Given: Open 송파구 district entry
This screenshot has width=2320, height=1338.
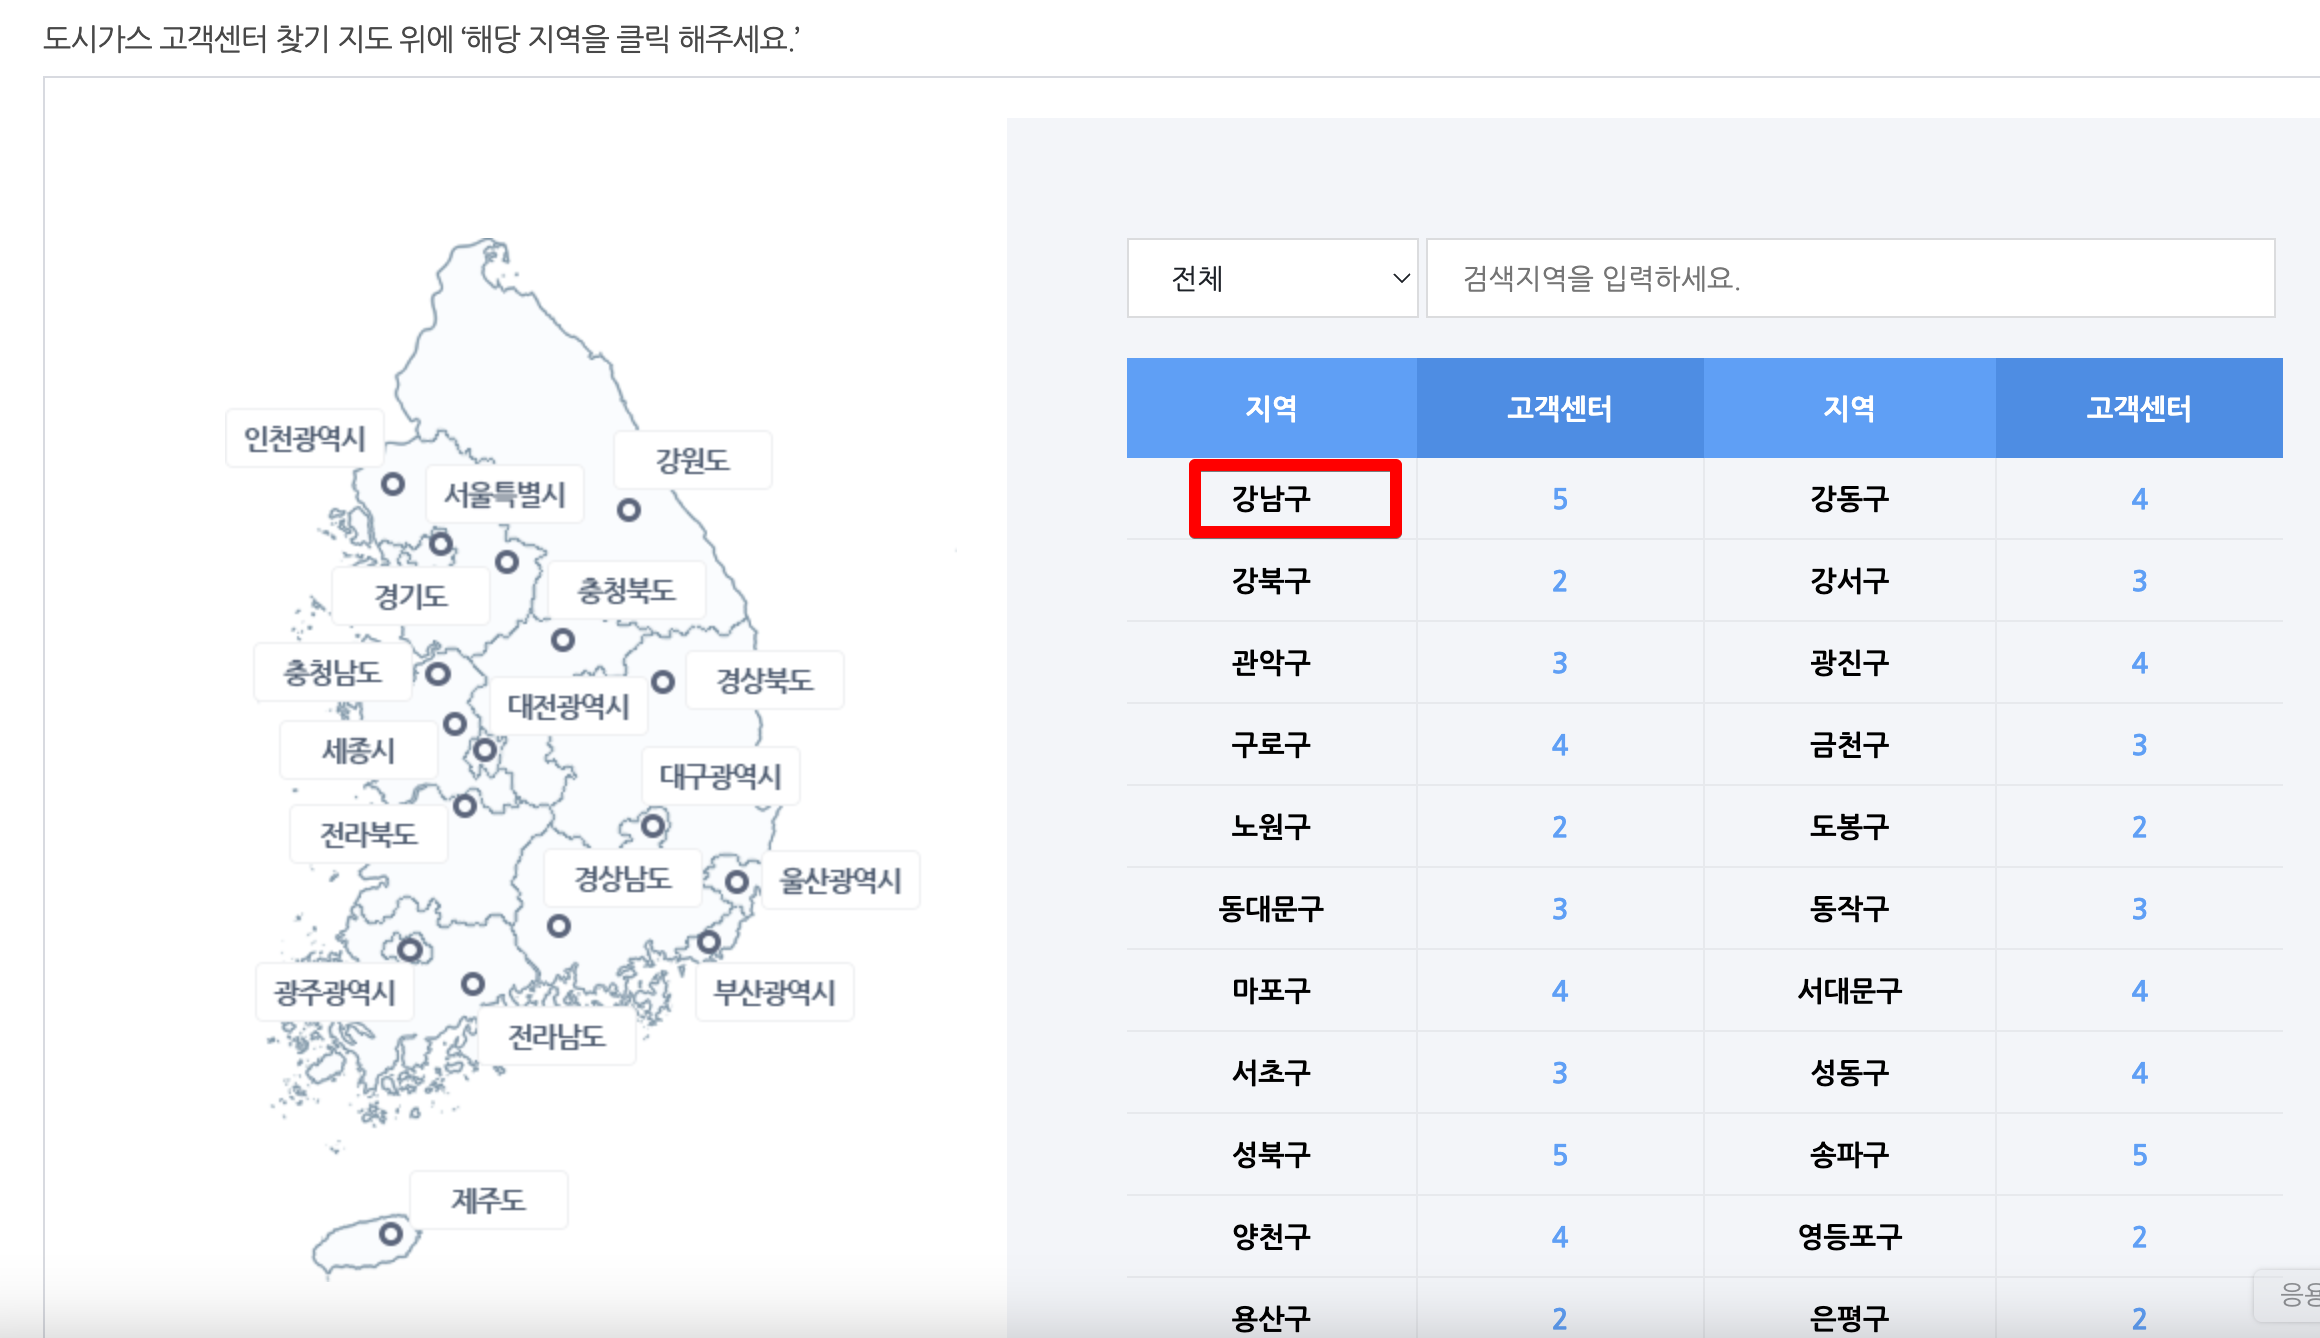Looking at the screenshot, I should tap(1849, 1155).
